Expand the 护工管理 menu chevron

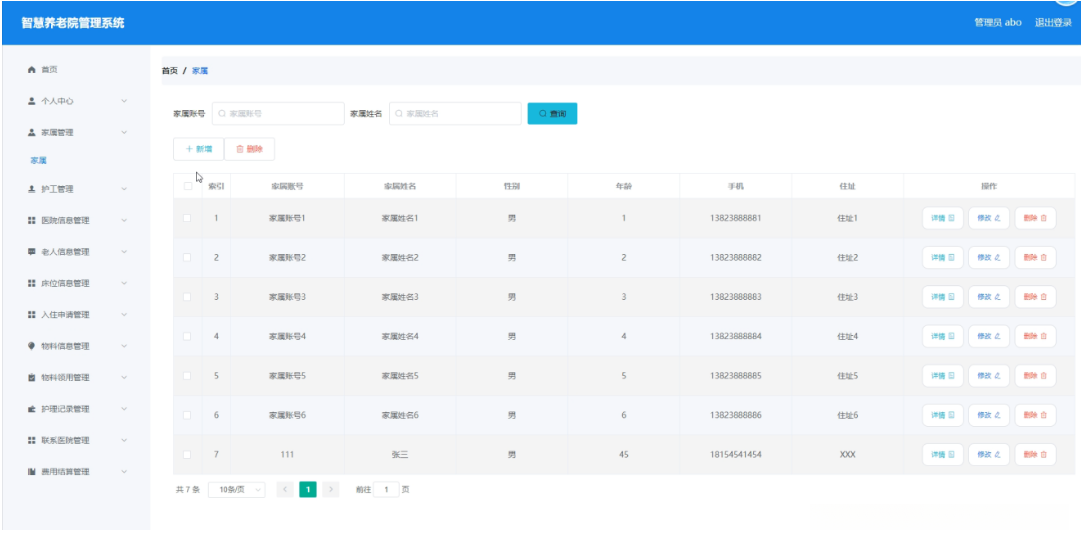coord(124,189)
